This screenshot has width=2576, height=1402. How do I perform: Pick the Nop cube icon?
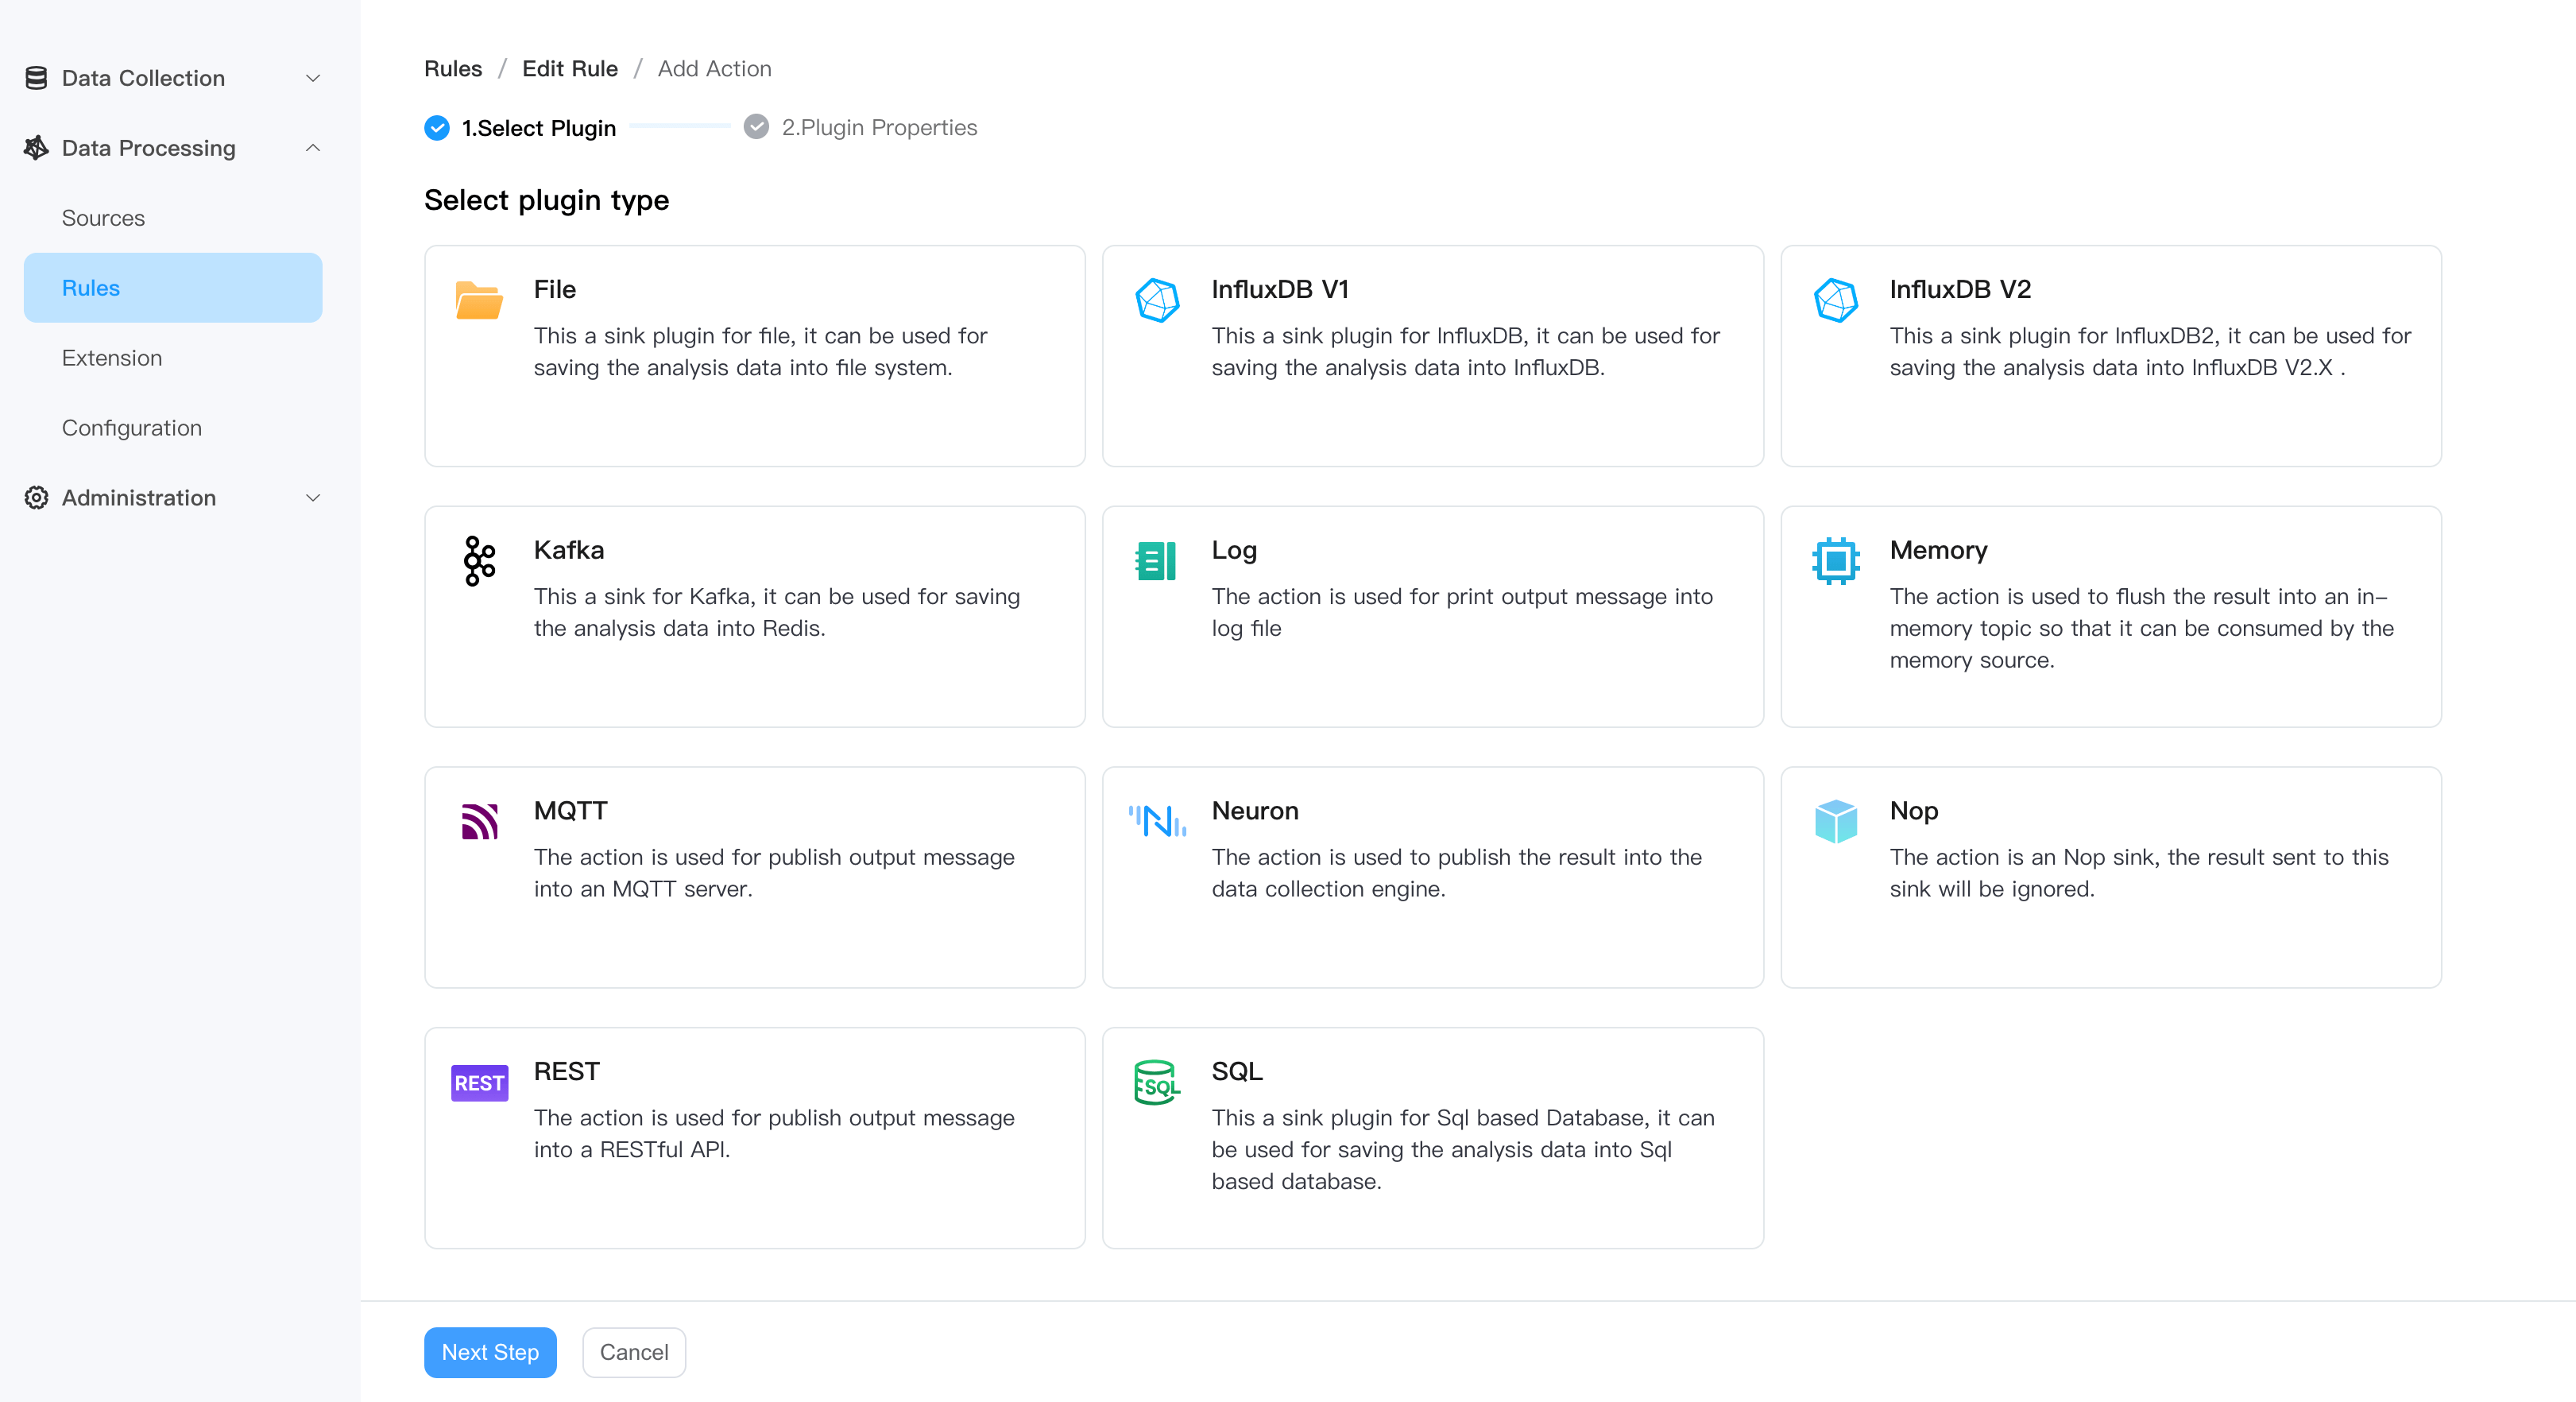(x=1835, y=822)
